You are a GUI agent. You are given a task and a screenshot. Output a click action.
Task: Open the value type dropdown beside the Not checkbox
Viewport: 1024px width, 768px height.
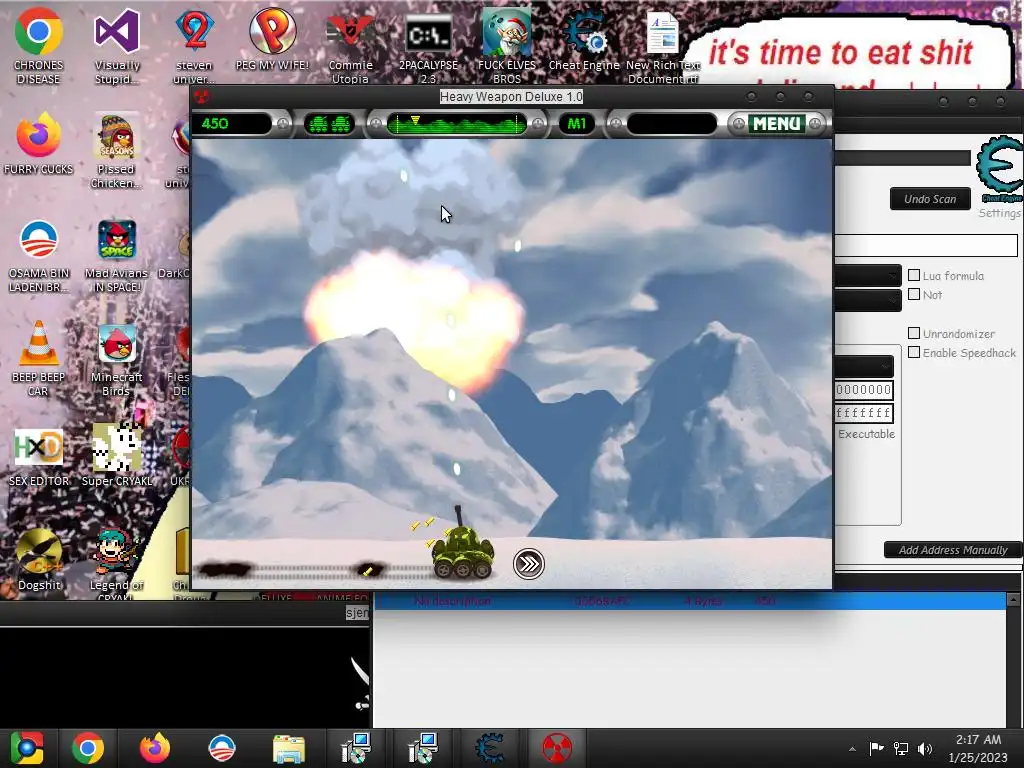click(869, 300)
